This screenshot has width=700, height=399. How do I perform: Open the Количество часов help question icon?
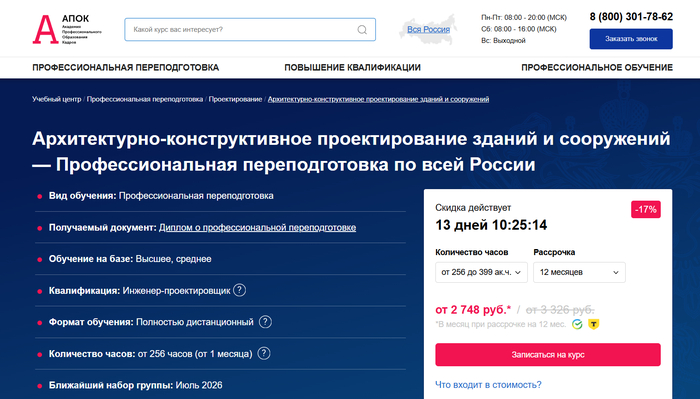264,353
